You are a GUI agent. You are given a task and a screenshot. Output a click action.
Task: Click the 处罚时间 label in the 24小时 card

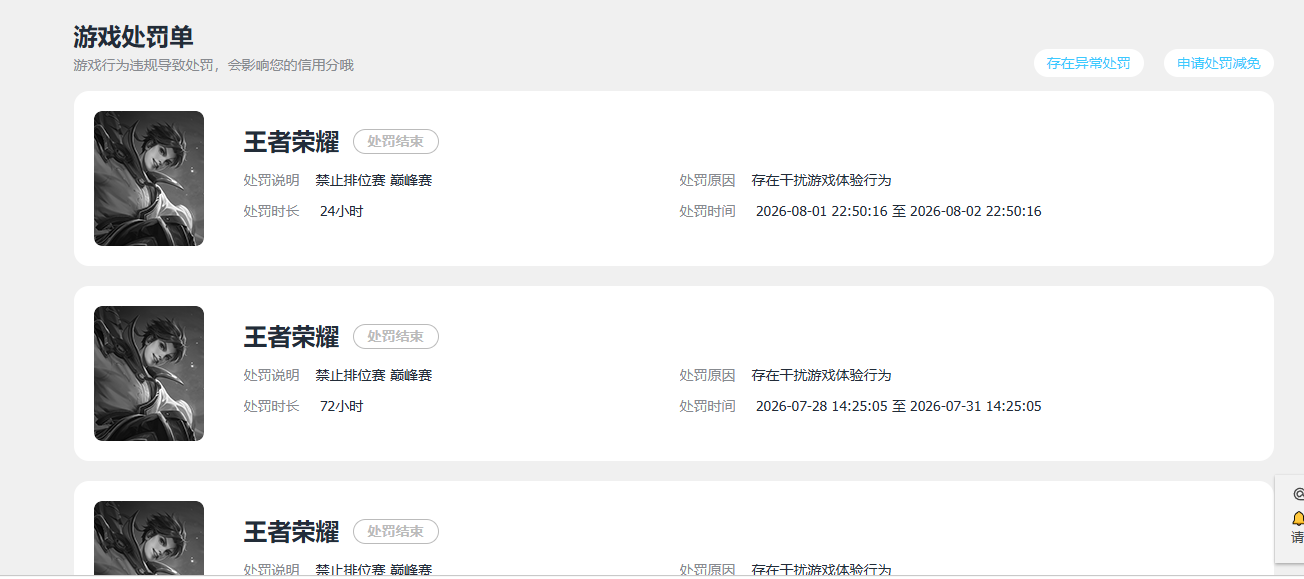(707, 211)
